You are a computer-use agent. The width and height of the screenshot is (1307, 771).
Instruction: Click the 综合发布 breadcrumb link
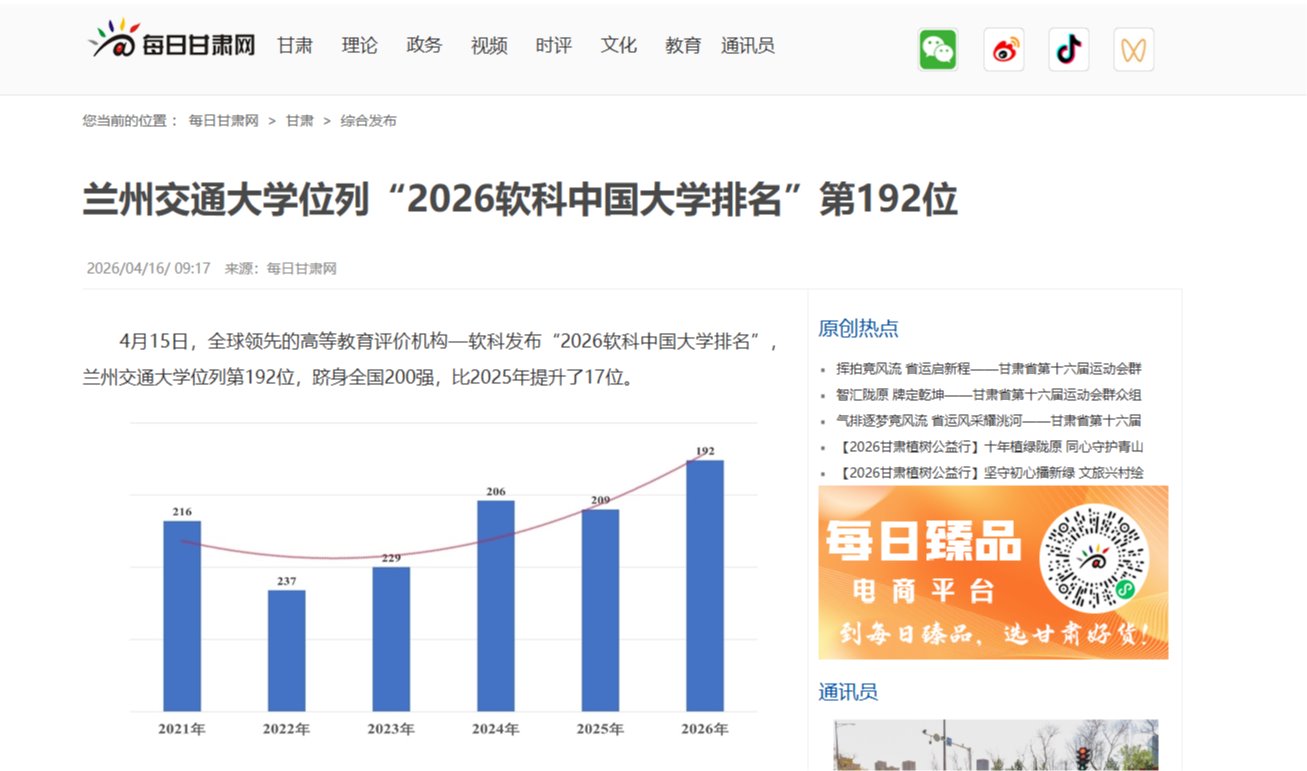pos(371,120)
